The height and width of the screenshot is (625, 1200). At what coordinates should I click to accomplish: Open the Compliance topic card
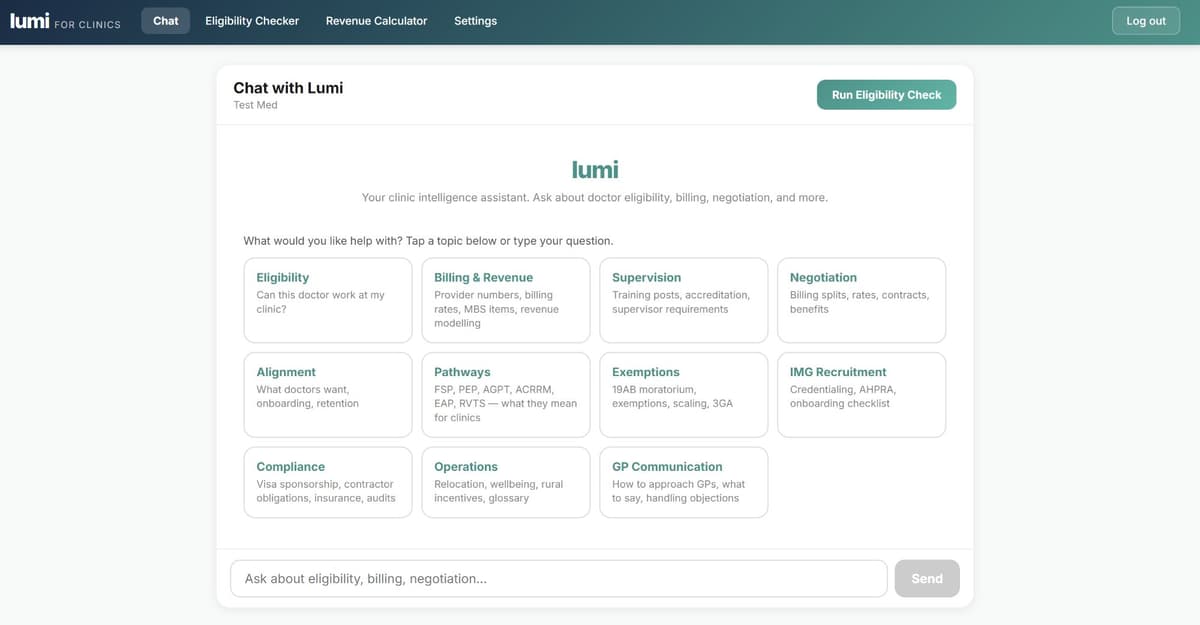[x=327, y=482]
